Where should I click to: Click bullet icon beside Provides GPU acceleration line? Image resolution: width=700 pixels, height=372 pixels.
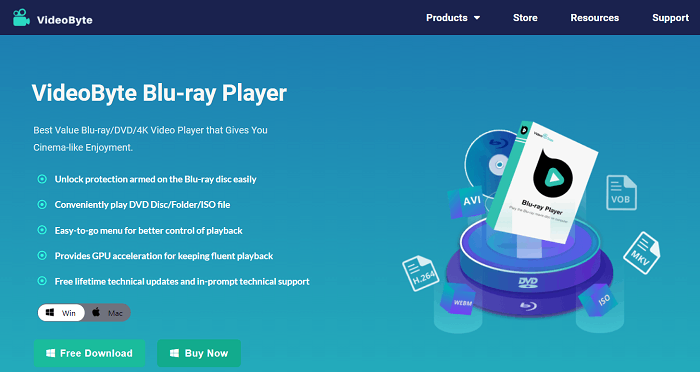(x=42, y=255)
